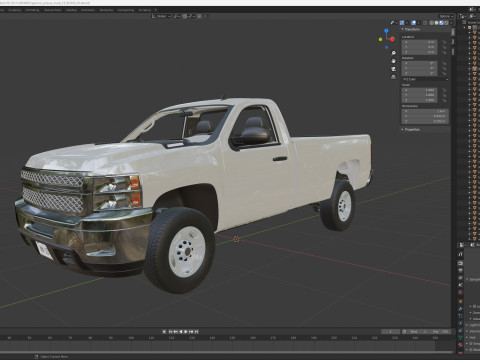The image size is (480, 360).
Task: Open the Object Data properties tab
Action: point(460,337)
